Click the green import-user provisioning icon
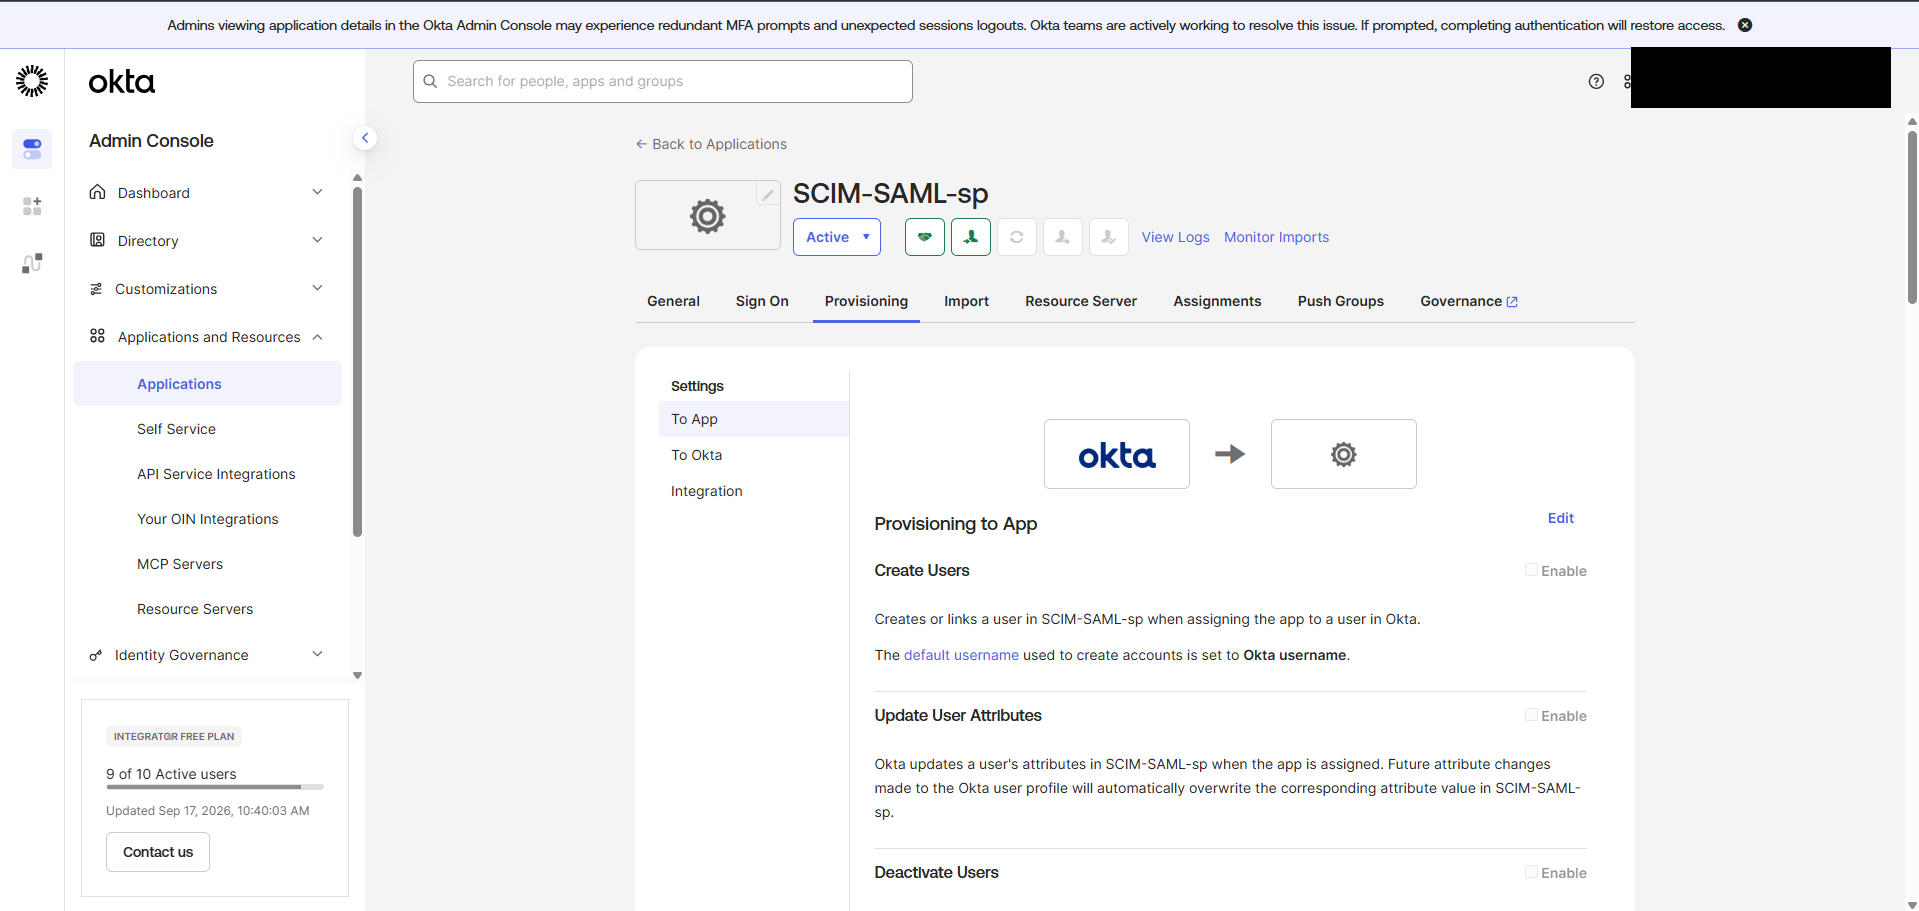Image resolution: width=1919 pixels, height=911 pixels. click(x=971, y=237)
